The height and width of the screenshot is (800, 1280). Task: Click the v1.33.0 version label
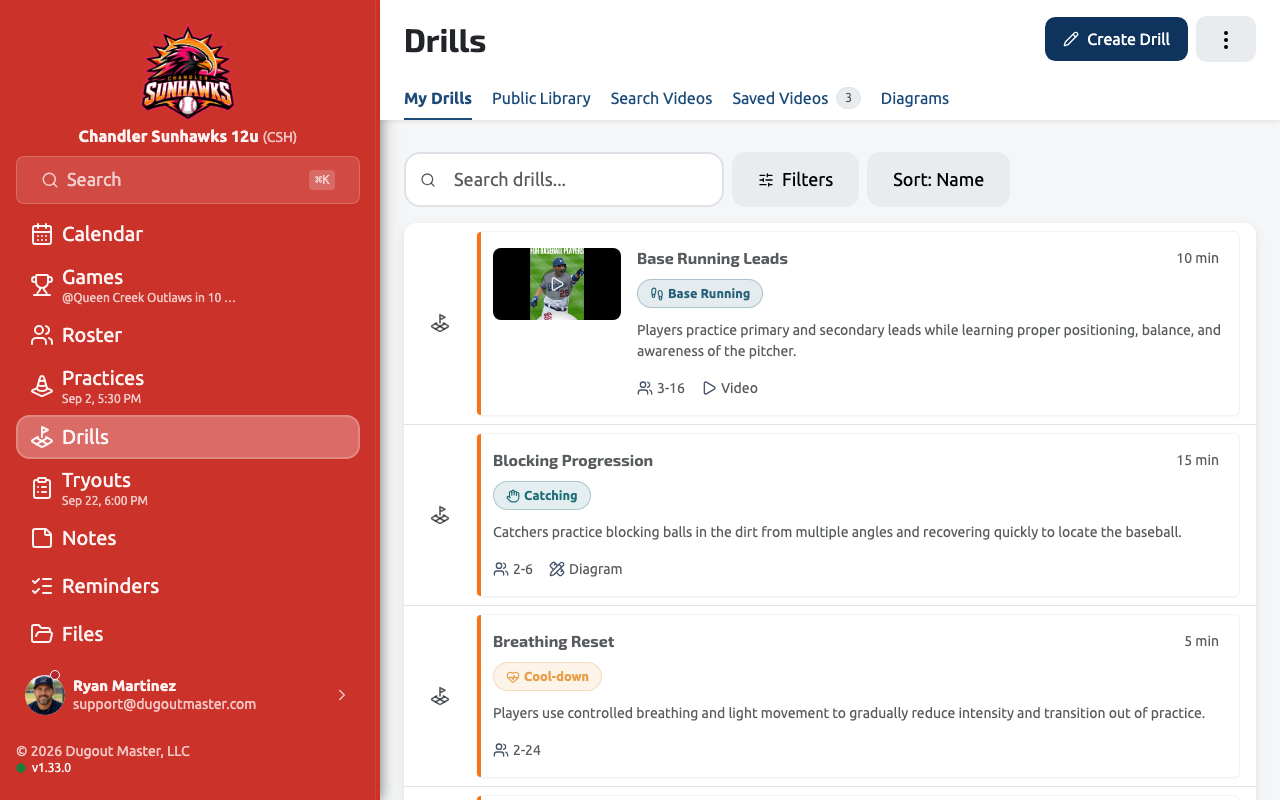coord(51,768)
